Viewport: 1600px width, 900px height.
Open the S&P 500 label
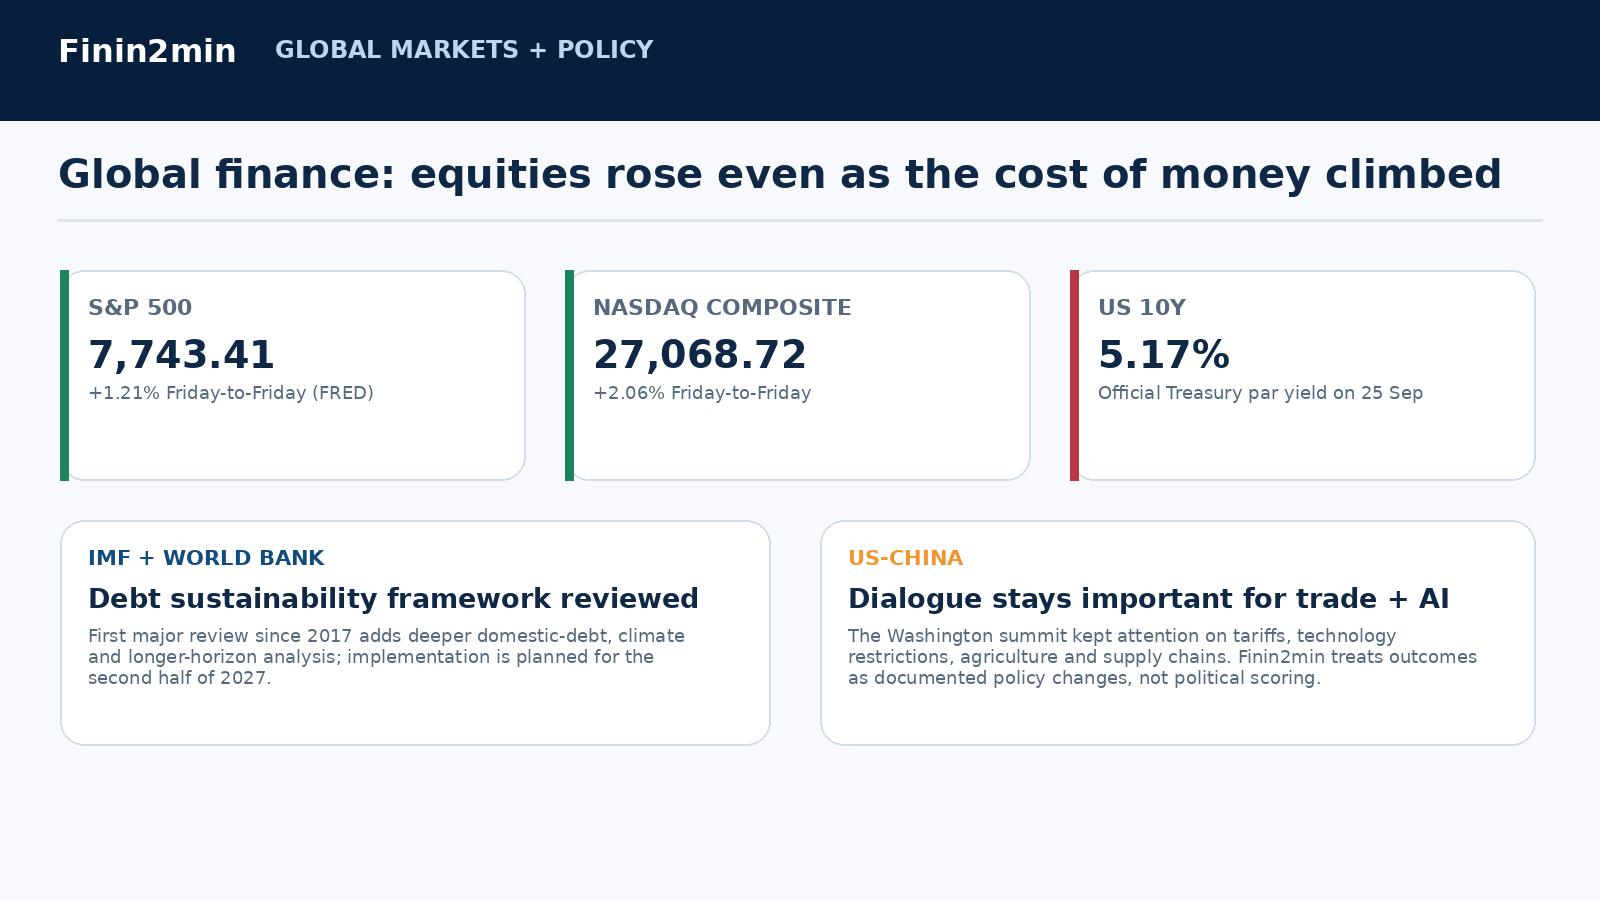click(x=140, y=308)
